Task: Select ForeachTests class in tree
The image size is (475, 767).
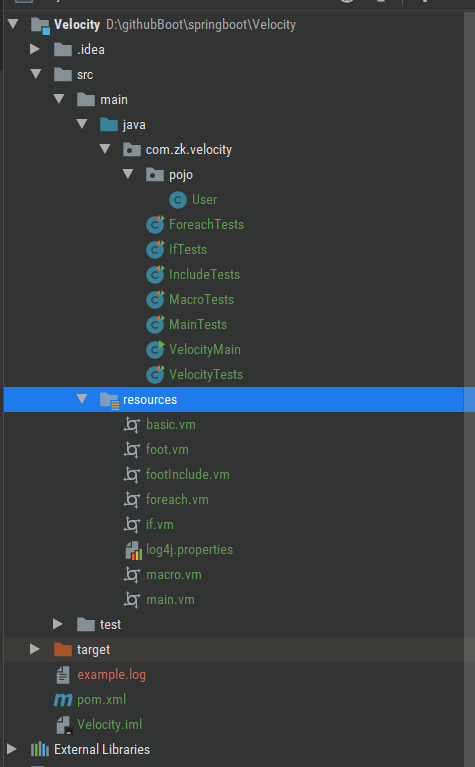Action: point(206,225)
